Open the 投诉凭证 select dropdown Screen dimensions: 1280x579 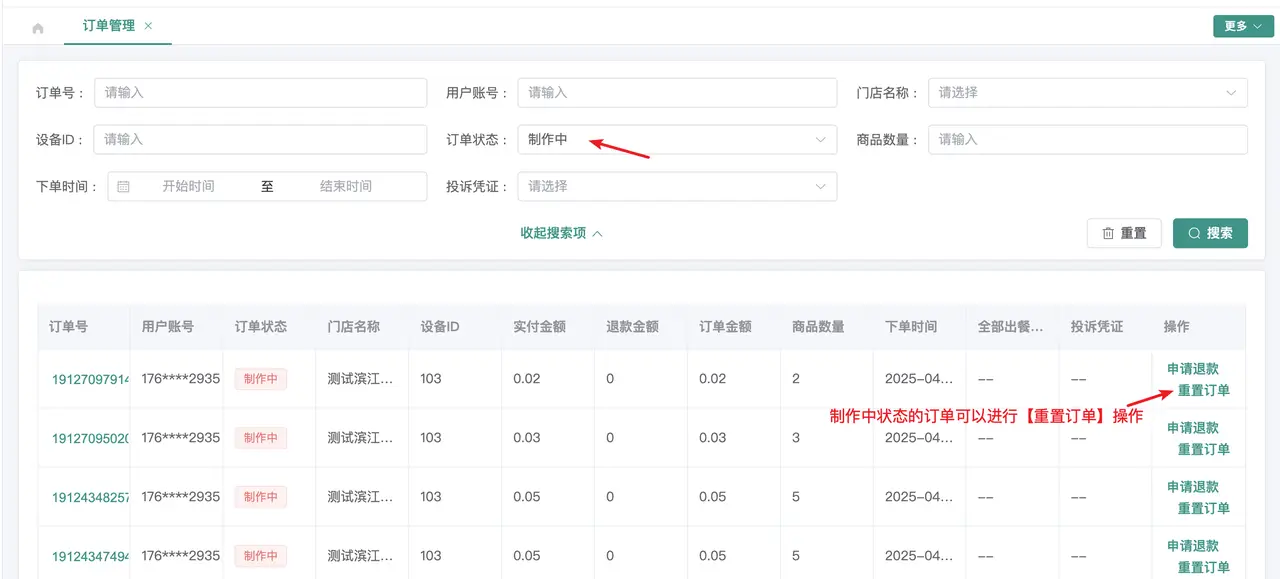pos(677,186)
